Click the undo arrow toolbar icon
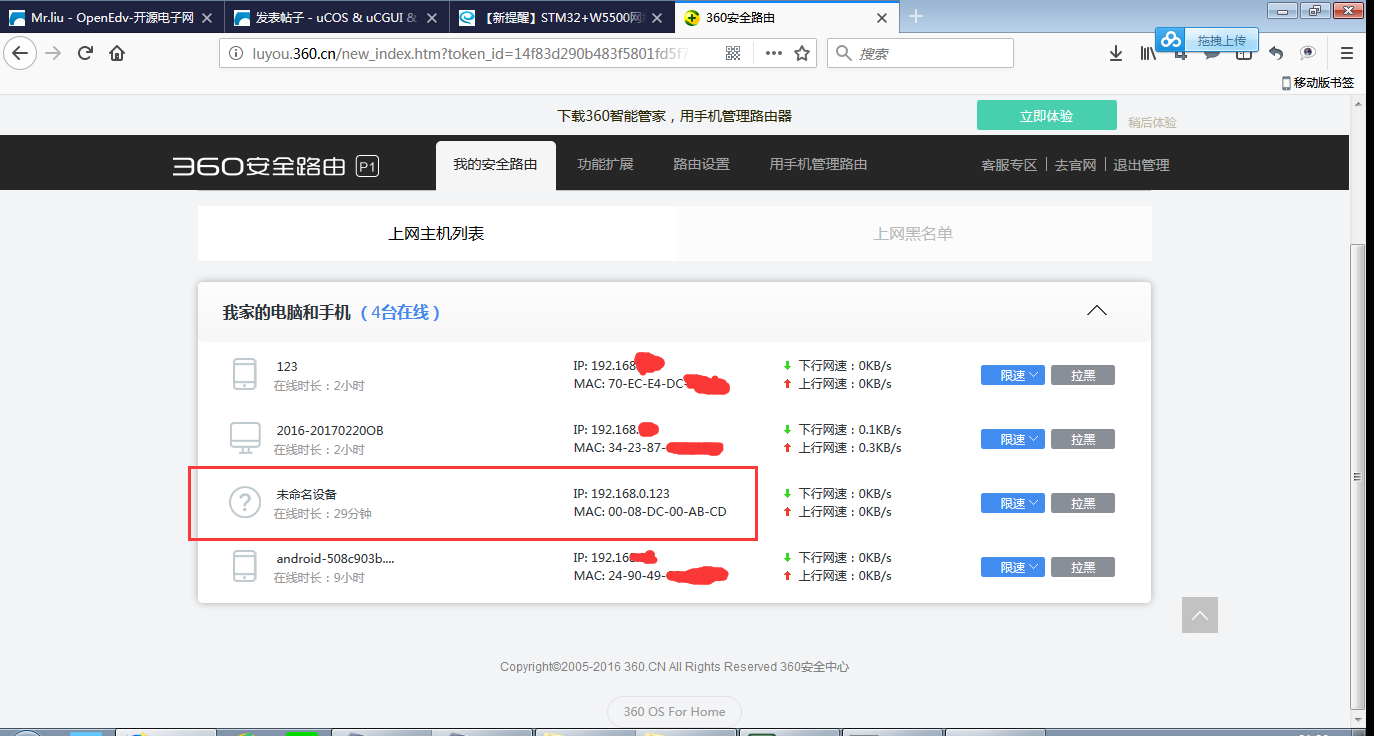The height and width of the screenshot is (736, 1374). 1276,53
